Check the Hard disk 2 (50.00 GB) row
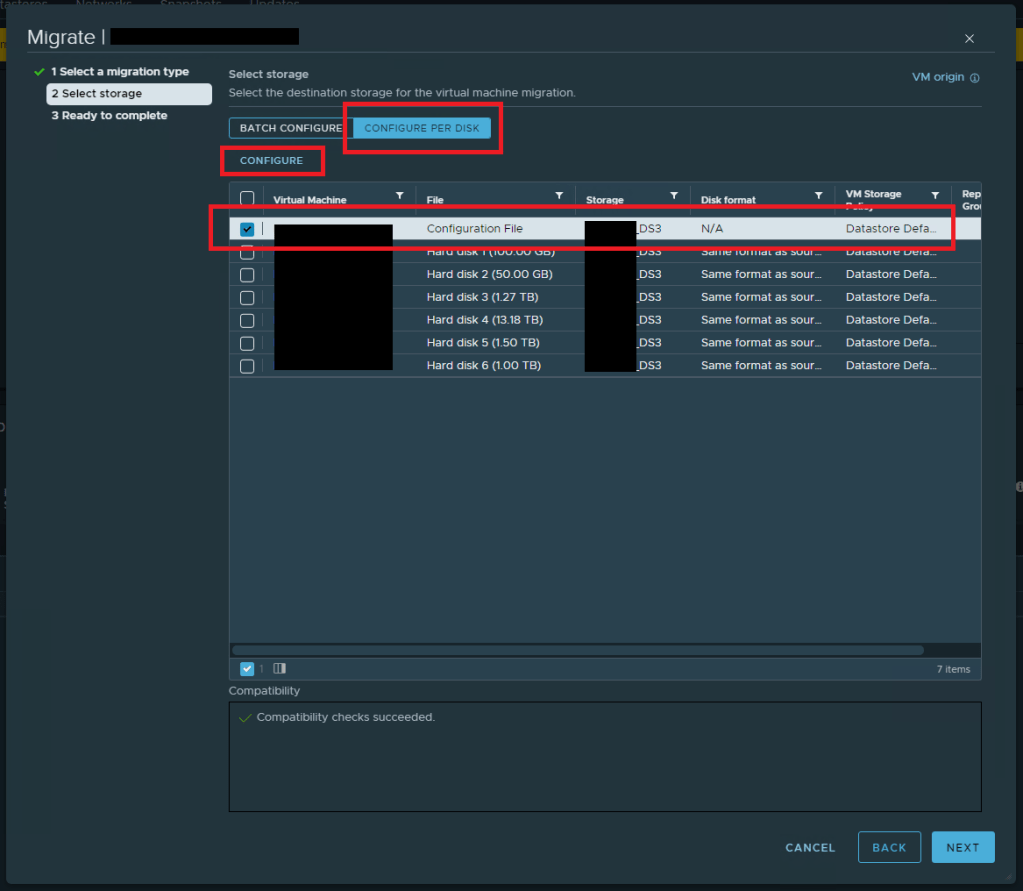 click(x=247, y=275)
